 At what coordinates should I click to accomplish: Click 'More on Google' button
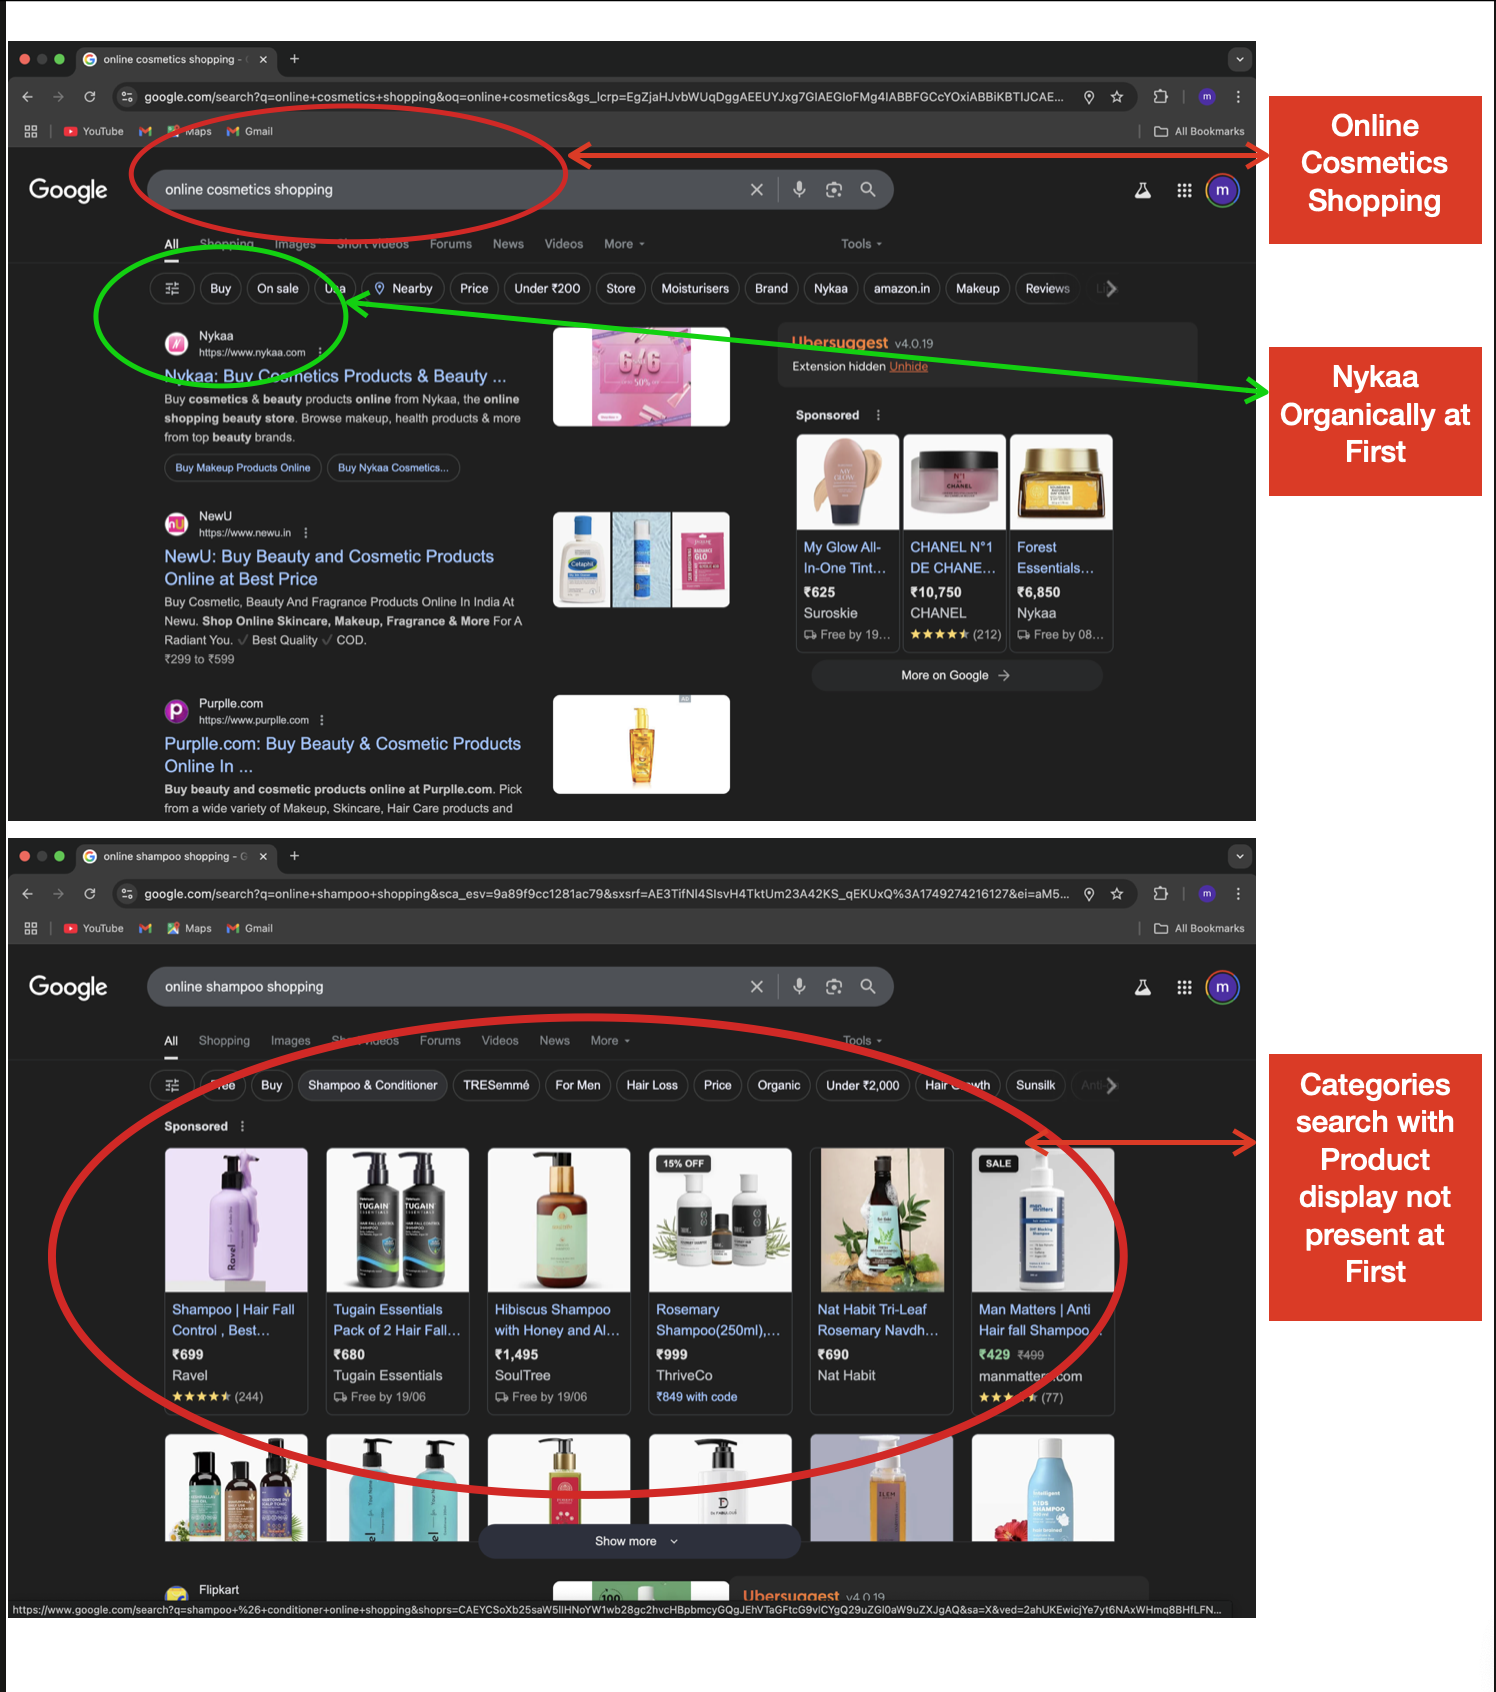point(956,675)
